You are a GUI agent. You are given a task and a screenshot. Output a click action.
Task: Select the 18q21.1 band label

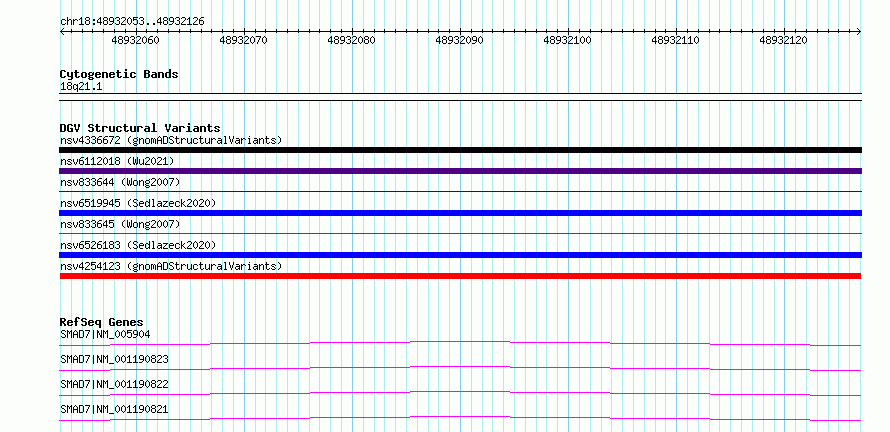click(81, 87)
